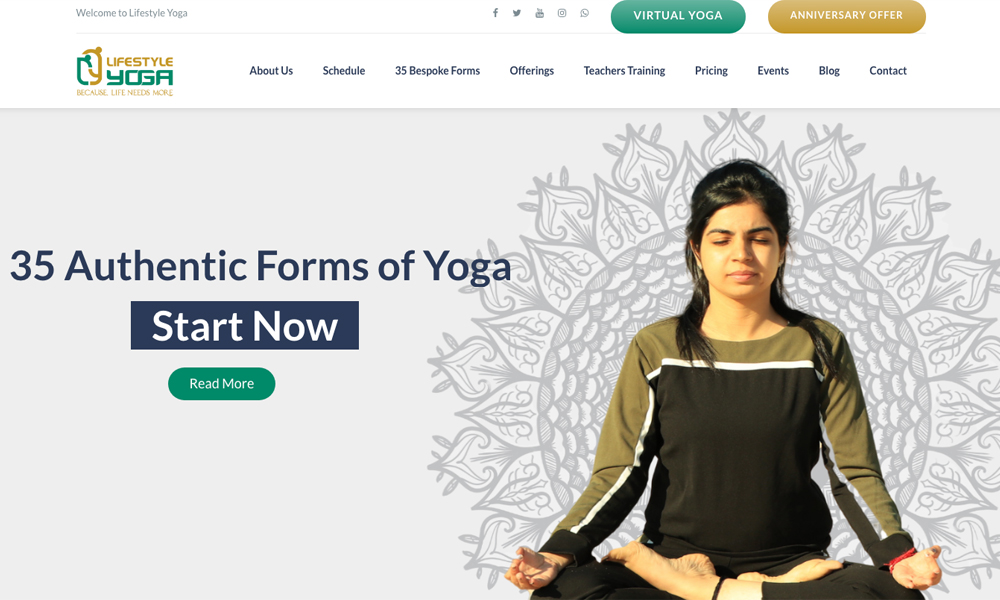Select Pricing in the navigation bar
Image resolution: width=1000 pixels, height=600 pixels.
coord(711,71)
